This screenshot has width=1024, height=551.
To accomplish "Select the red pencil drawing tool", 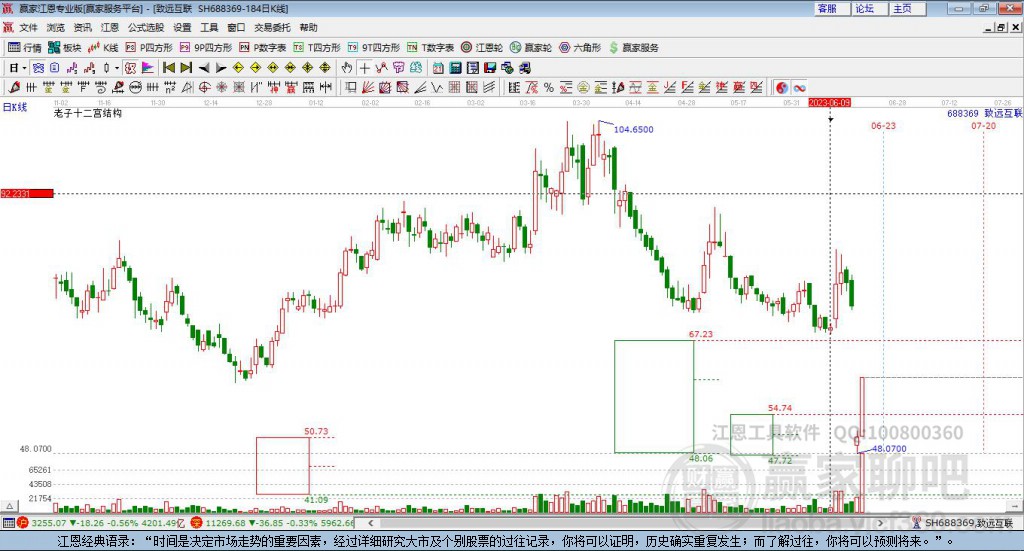I will click(x=14, y=87).
